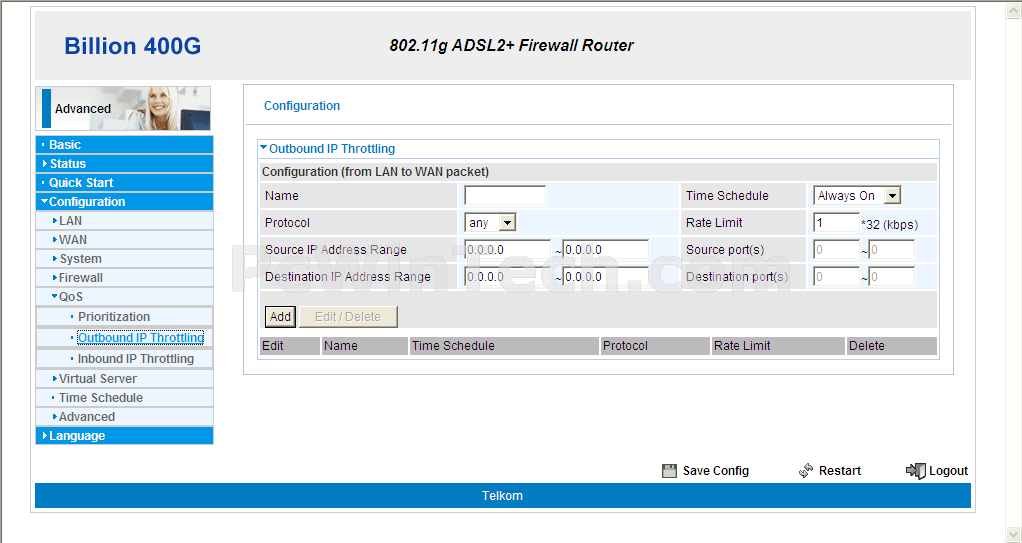Click the Restart icon
The width and height of the screenshot is (1022, 543).
point(806,471)
